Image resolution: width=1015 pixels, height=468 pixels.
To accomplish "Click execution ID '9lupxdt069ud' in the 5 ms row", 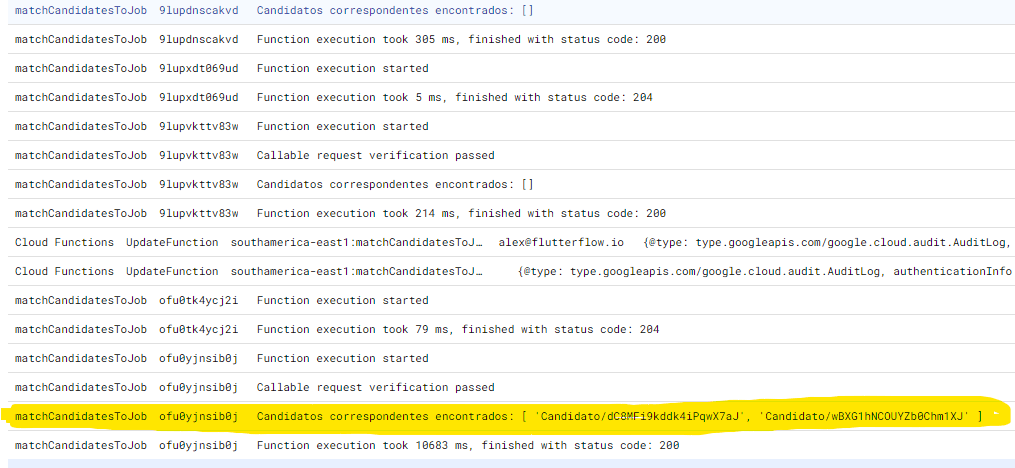I will [199, 98].
